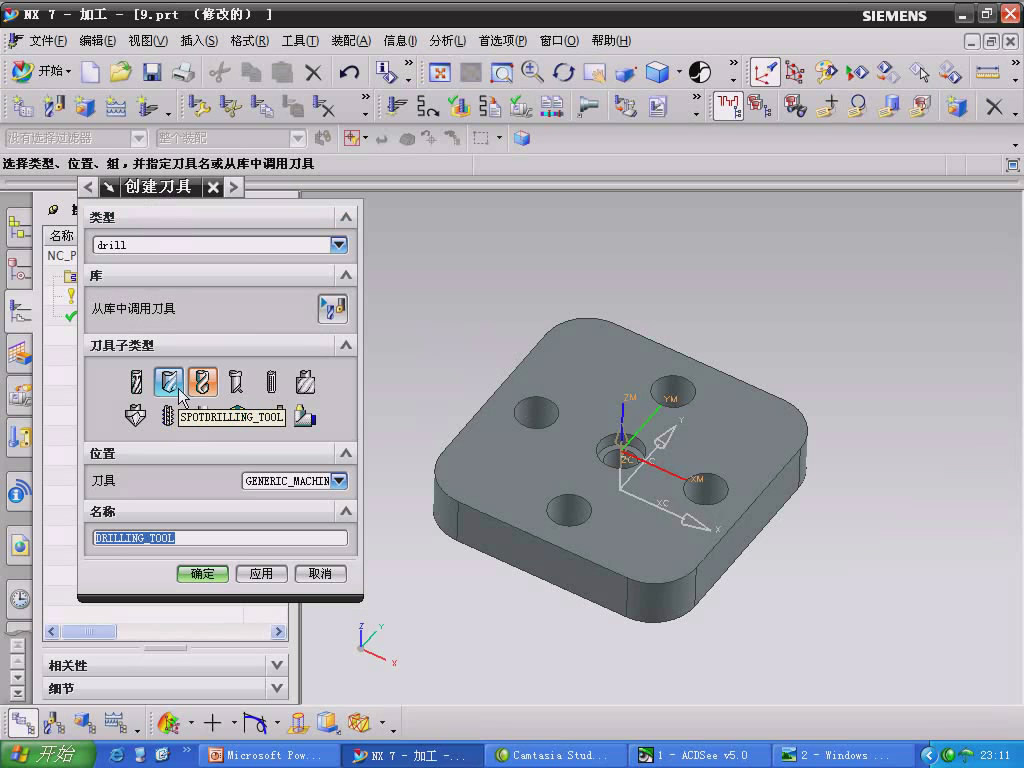
Task: Click the shaded cube rendering style icon
Action: click(657, 72)
